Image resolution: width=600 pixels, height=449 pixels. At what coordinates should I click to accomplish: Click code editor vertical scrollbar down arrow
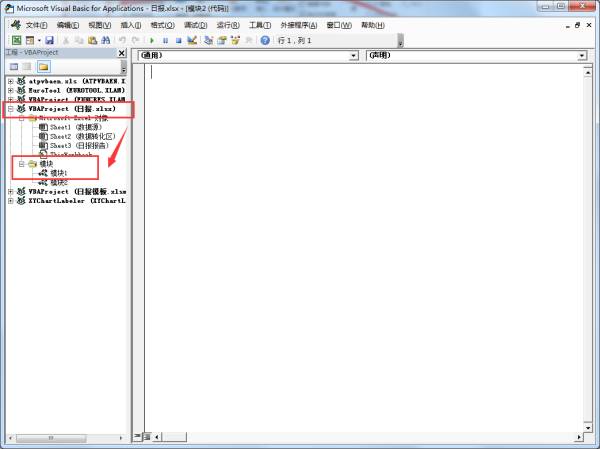tap(588, 427)
